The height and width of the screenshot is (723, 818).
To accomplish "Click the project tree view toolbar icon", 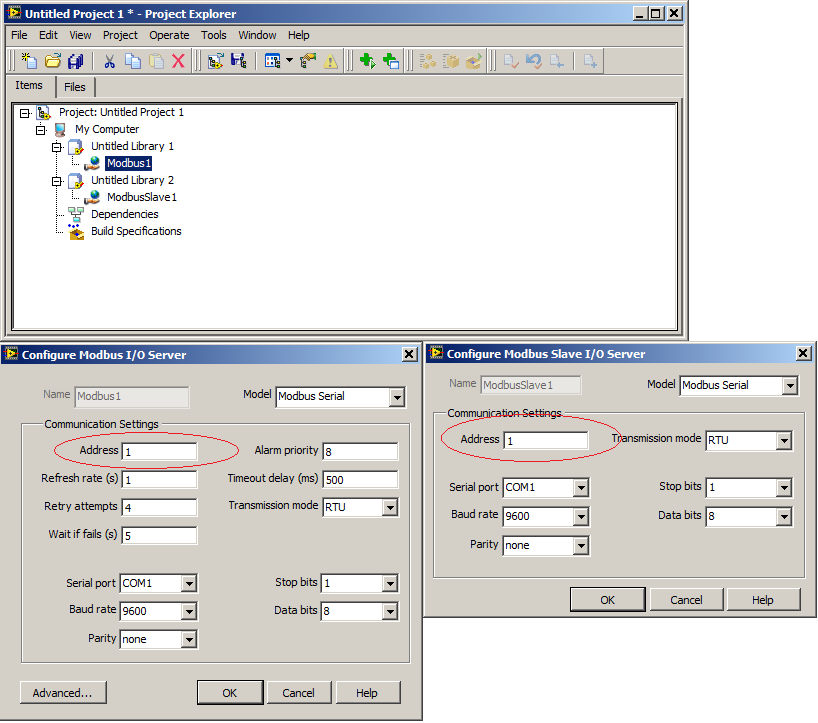I will 215,61.
